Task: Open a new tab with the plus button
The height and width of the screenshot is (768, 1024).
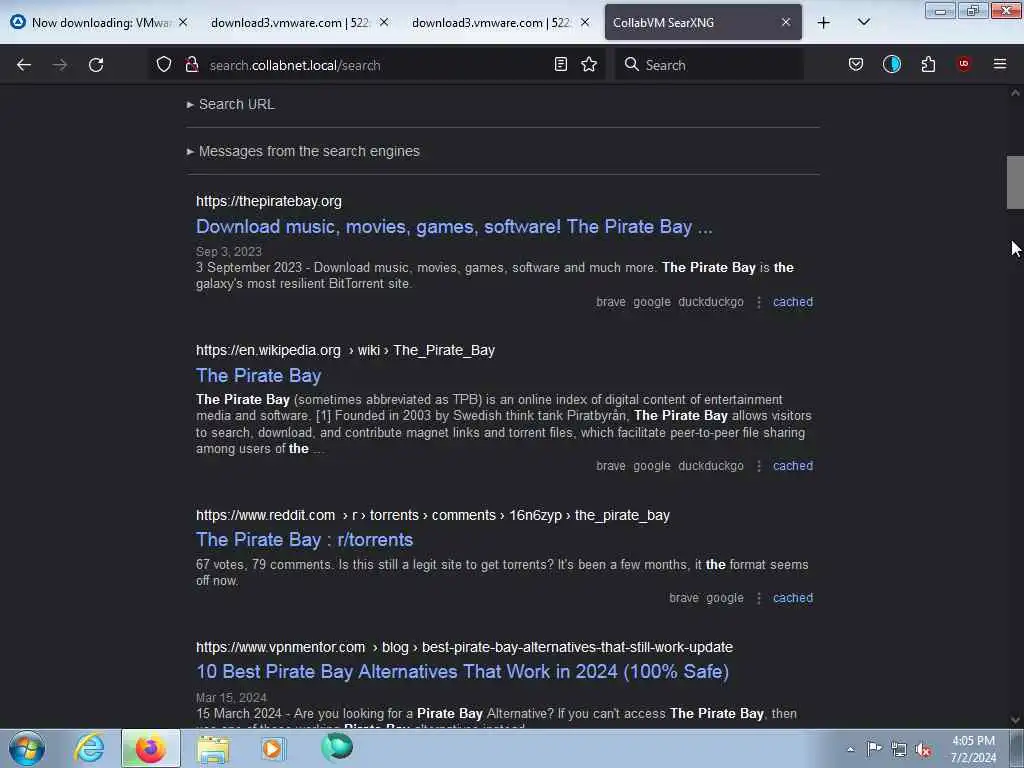Action: [x=824, y=23]
